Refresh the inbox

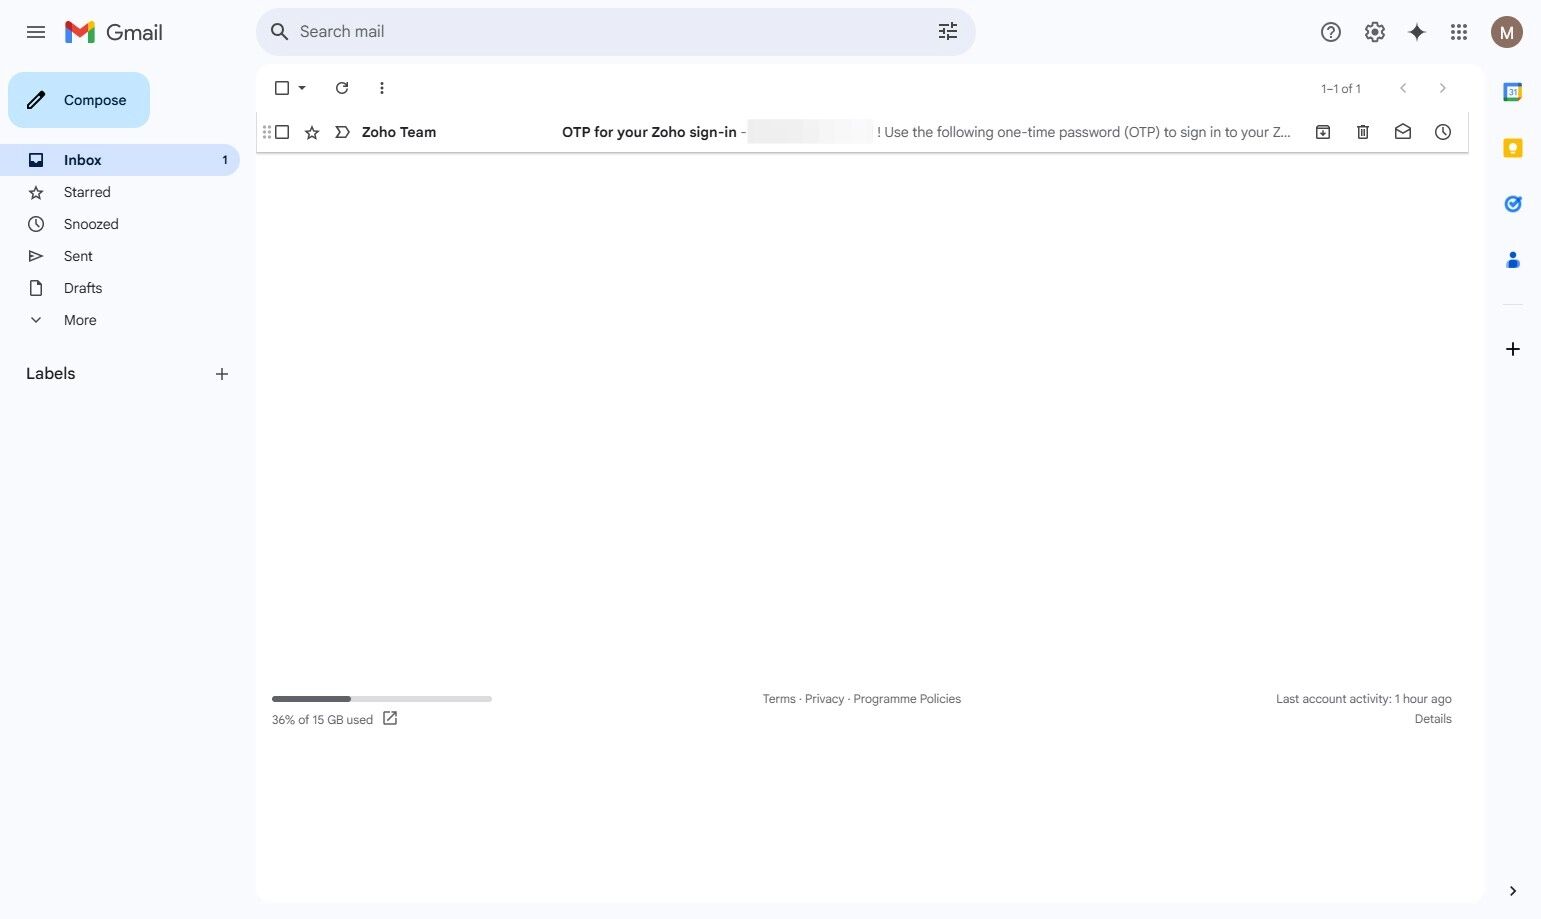click(342, 88)
